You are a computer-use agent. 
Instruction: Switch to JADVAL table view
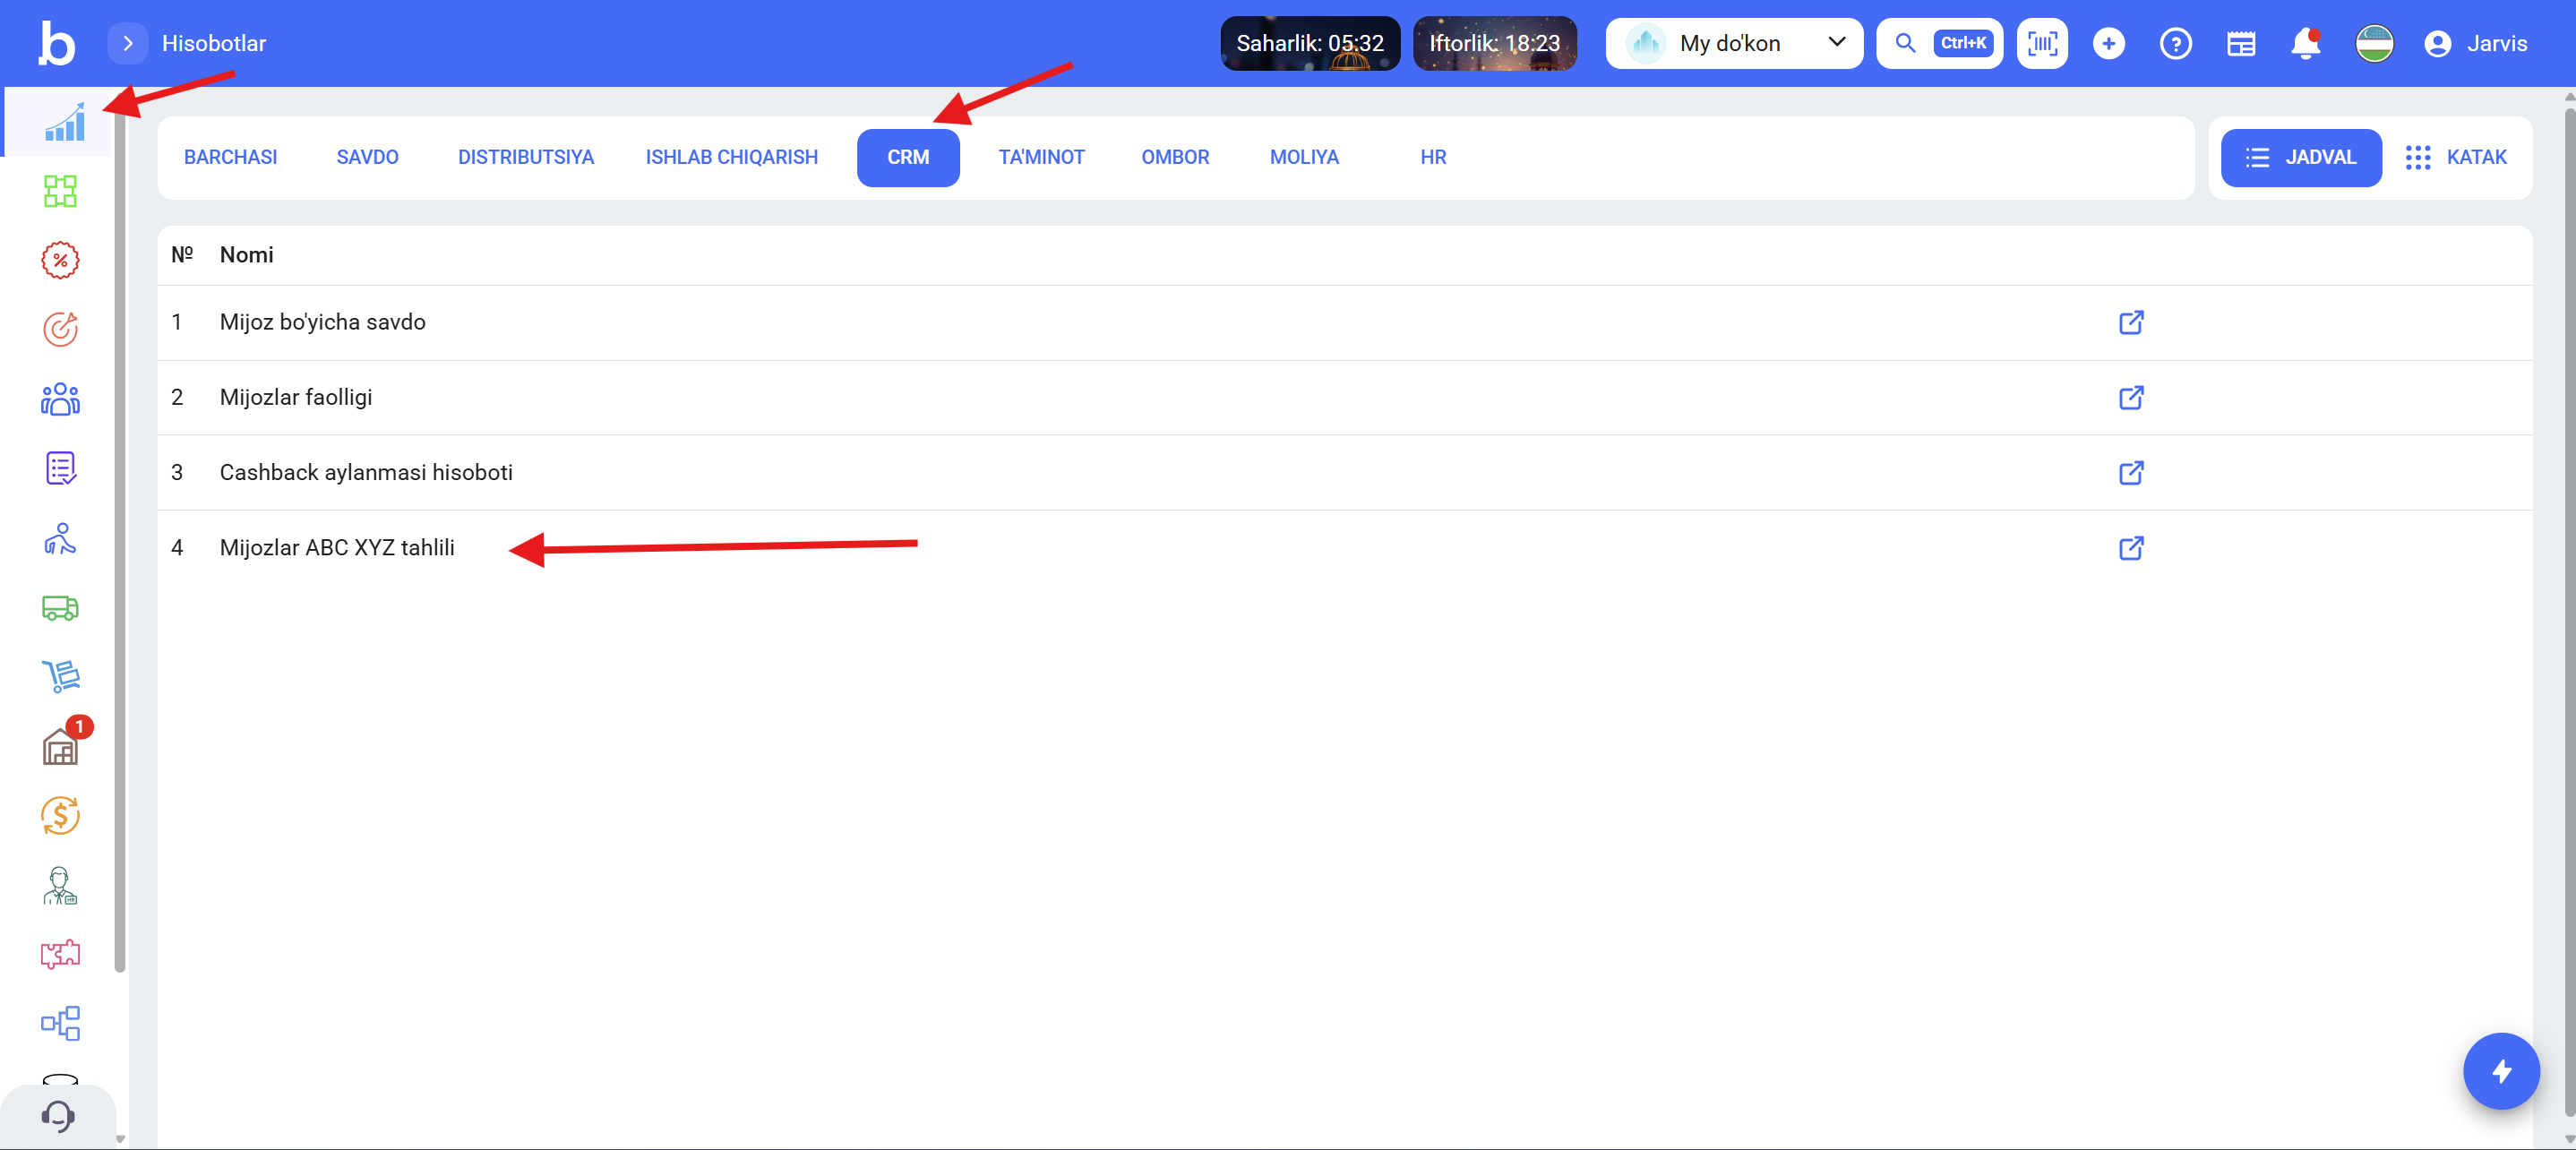pyautogui.click(x=2300, y=158)
